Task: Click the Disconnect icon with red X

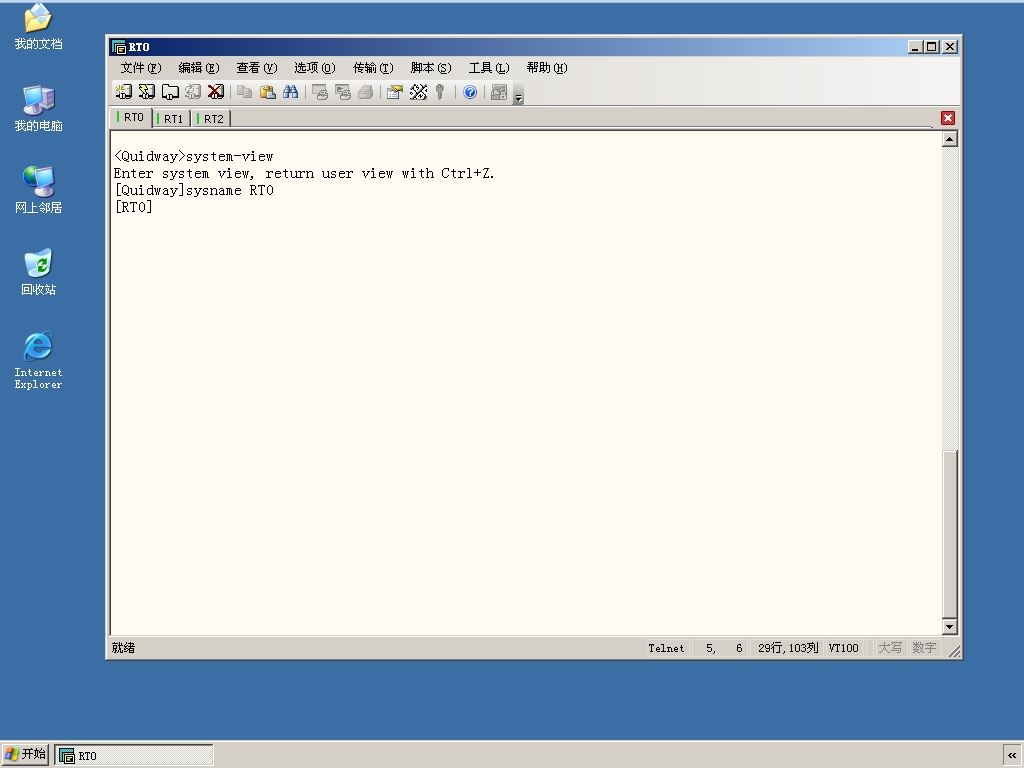Action: pos(216,92)
